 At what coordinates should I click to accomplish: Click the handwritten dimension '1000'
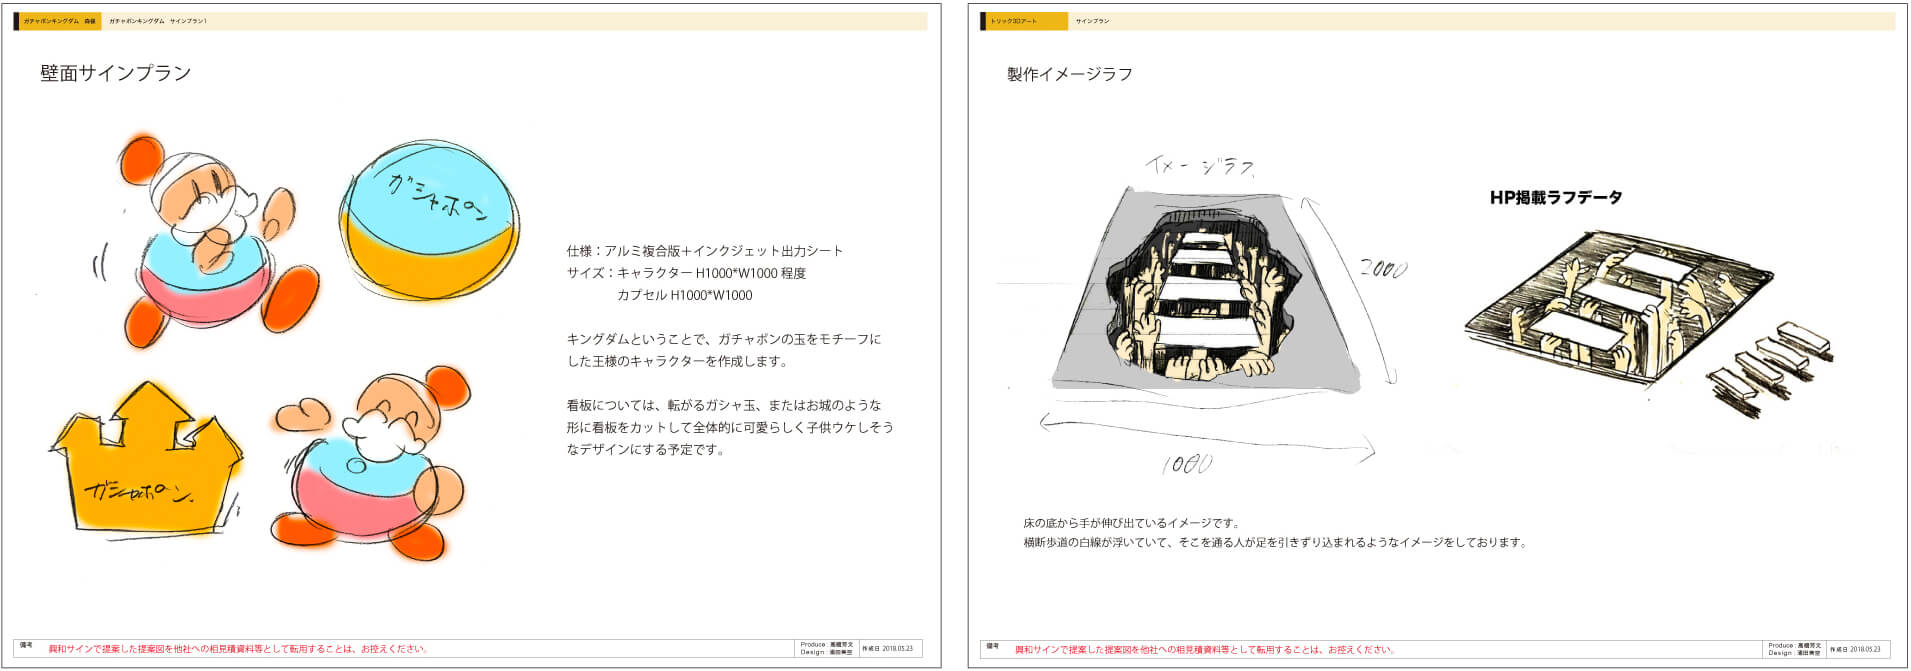click(1187, 464)
